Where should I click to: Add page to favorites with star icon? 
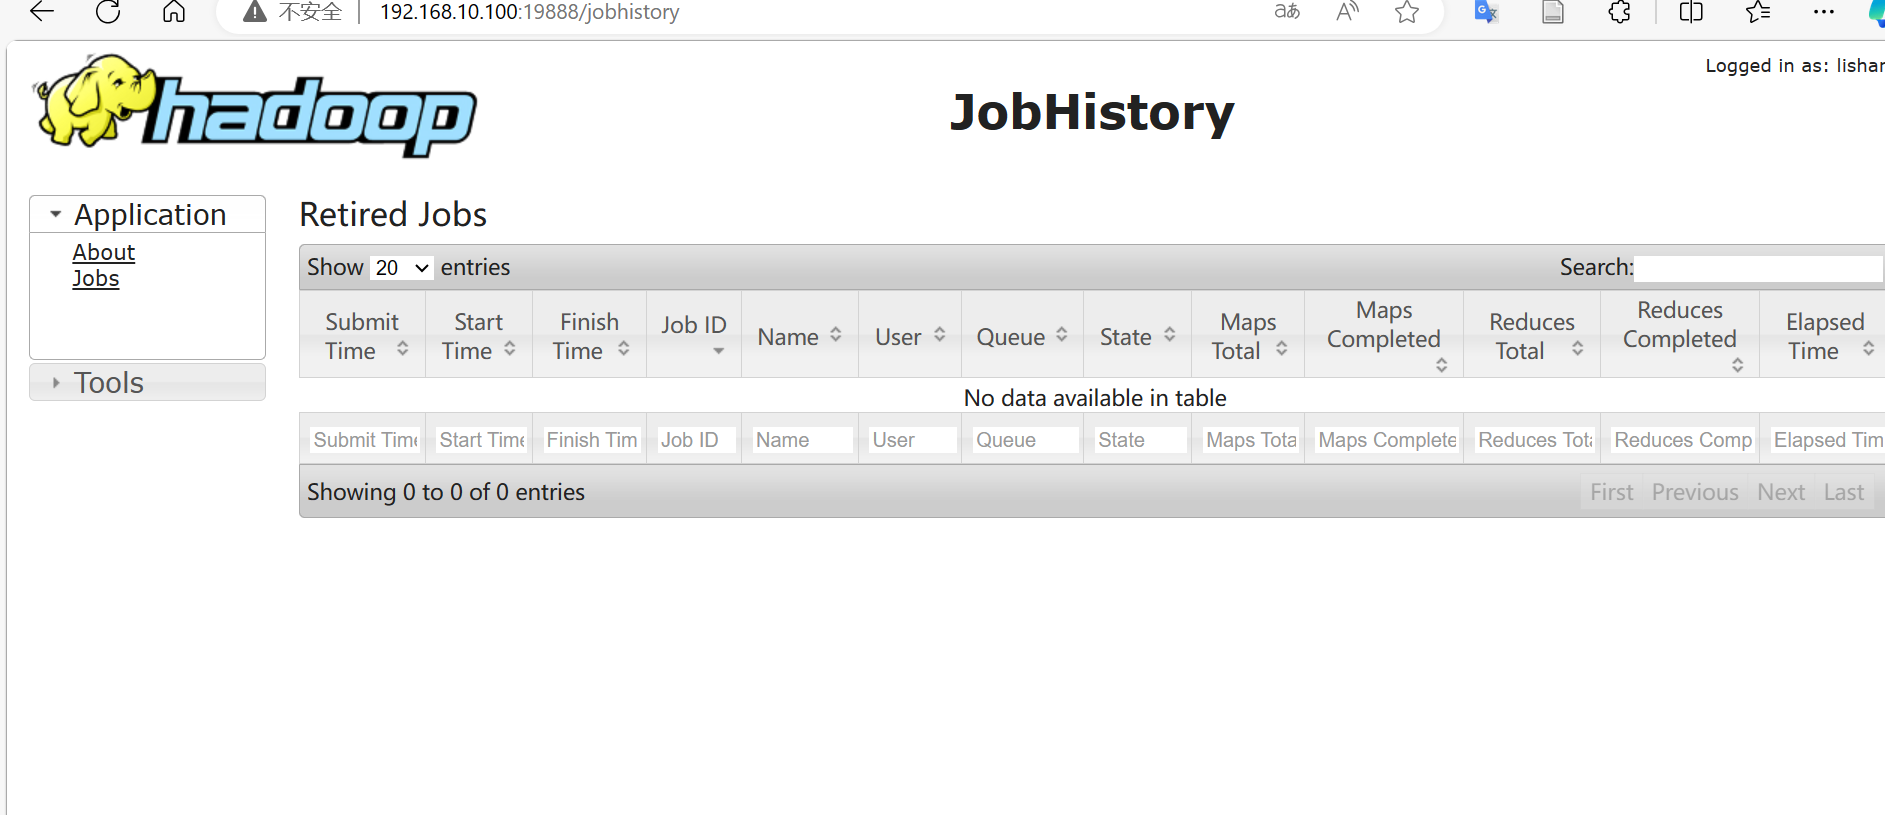[1407, 12]
